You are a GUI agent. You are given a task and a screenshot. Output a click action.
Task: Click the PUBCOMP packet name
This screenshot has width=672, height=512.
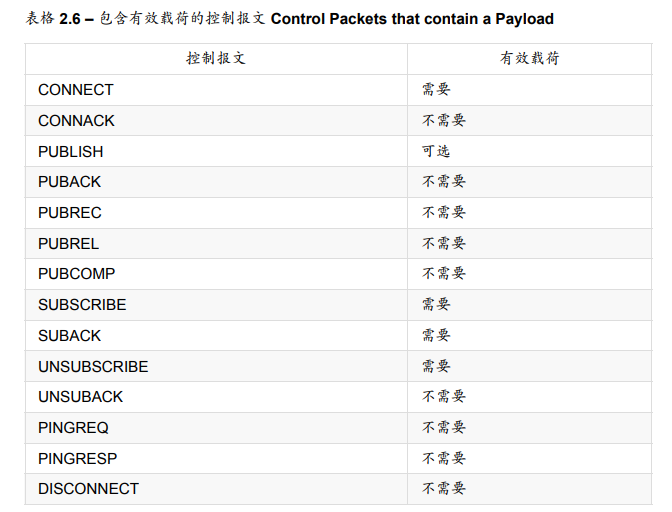tap(76, 274)
